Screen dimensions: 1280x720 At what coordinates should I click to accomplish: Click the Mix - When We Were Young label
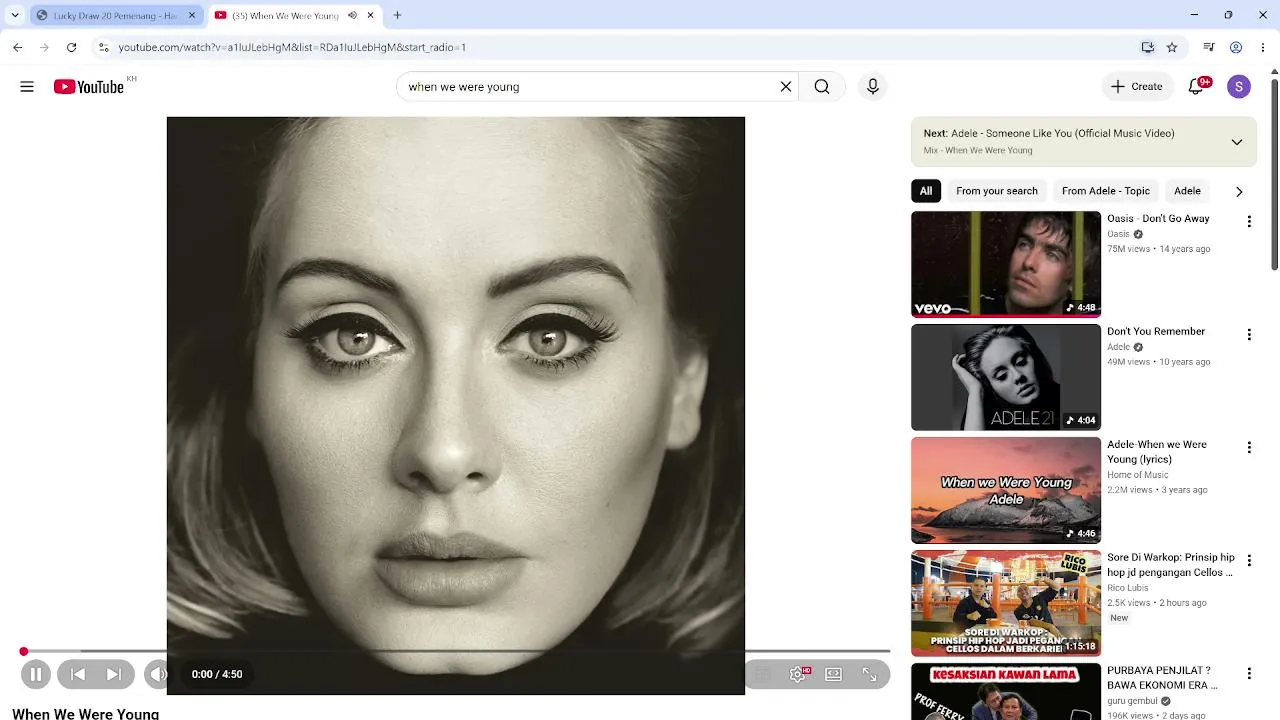tap(978, 151)
